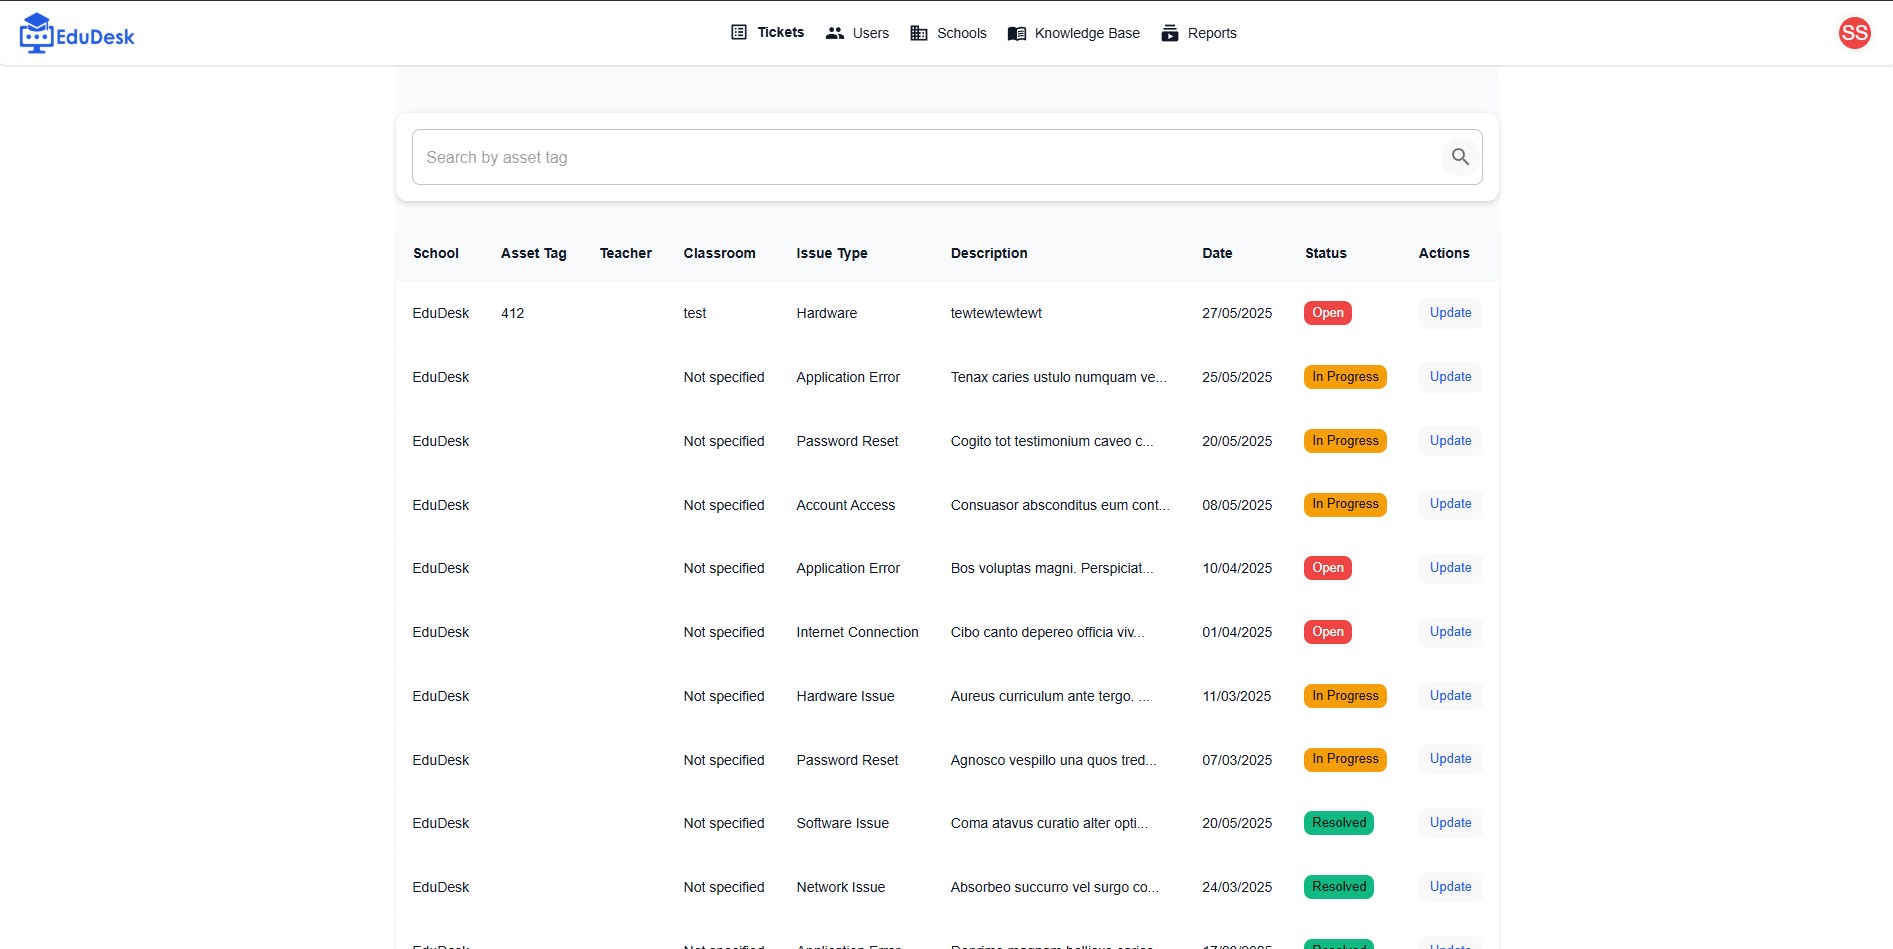Click the Status column header
This screenshot has width=1893, height=949.
(1325, 253)
